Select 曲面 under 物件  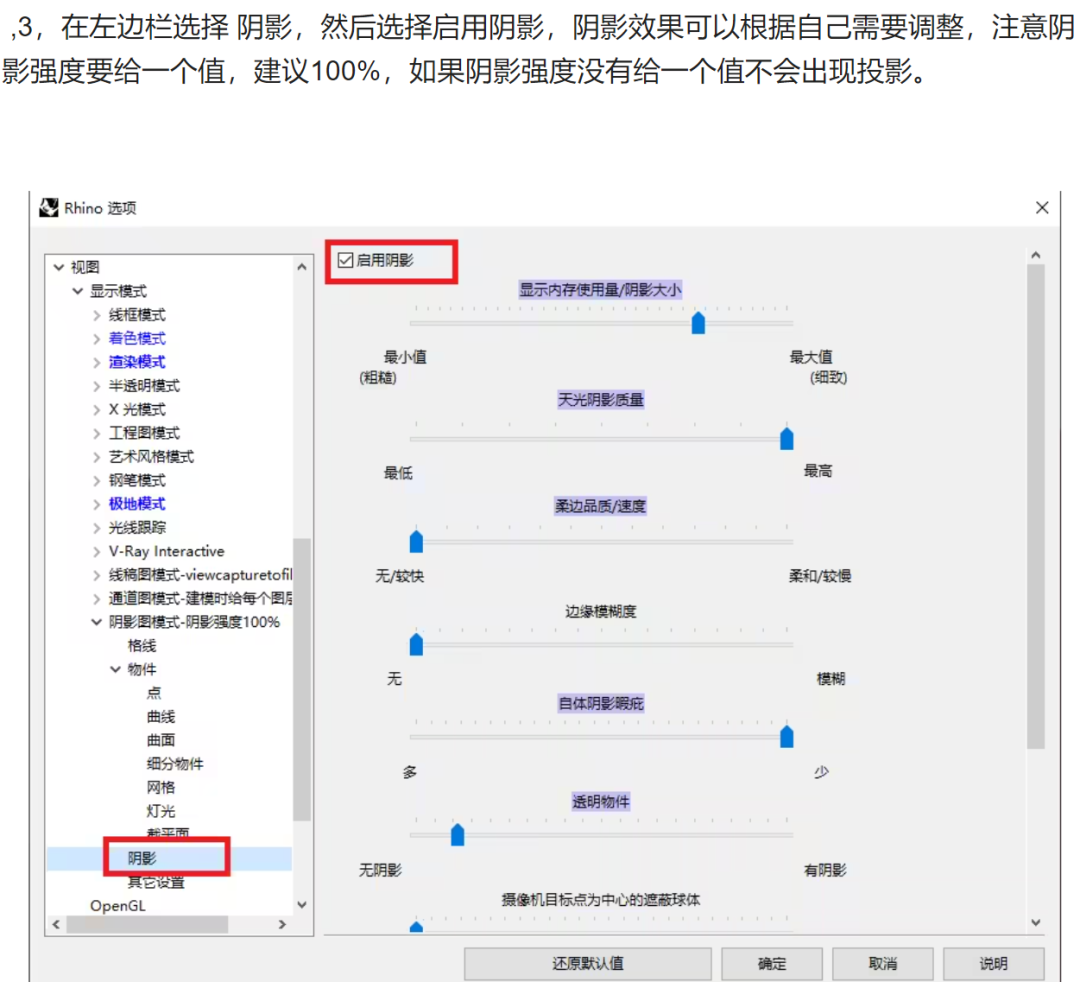pyautogui.click(x=161, y=740)
